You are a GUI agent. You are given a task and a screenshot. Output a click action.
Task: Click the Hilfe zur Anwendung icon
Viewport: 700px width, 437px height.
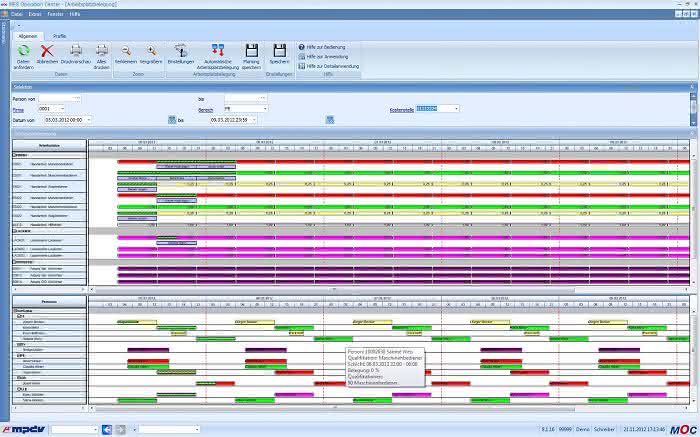[x=301, y=57]
